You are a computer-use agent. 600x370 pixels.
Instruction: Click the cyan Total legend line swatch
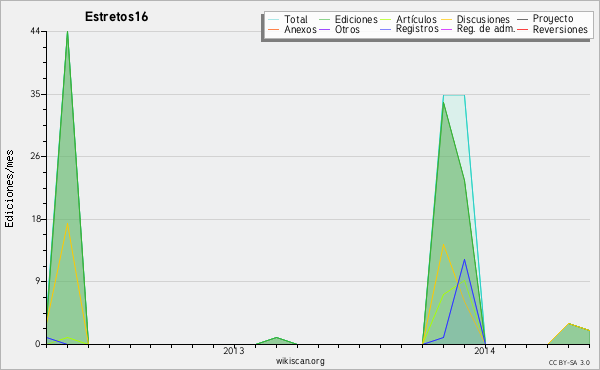pyautogui.click(x=274, y=20)
